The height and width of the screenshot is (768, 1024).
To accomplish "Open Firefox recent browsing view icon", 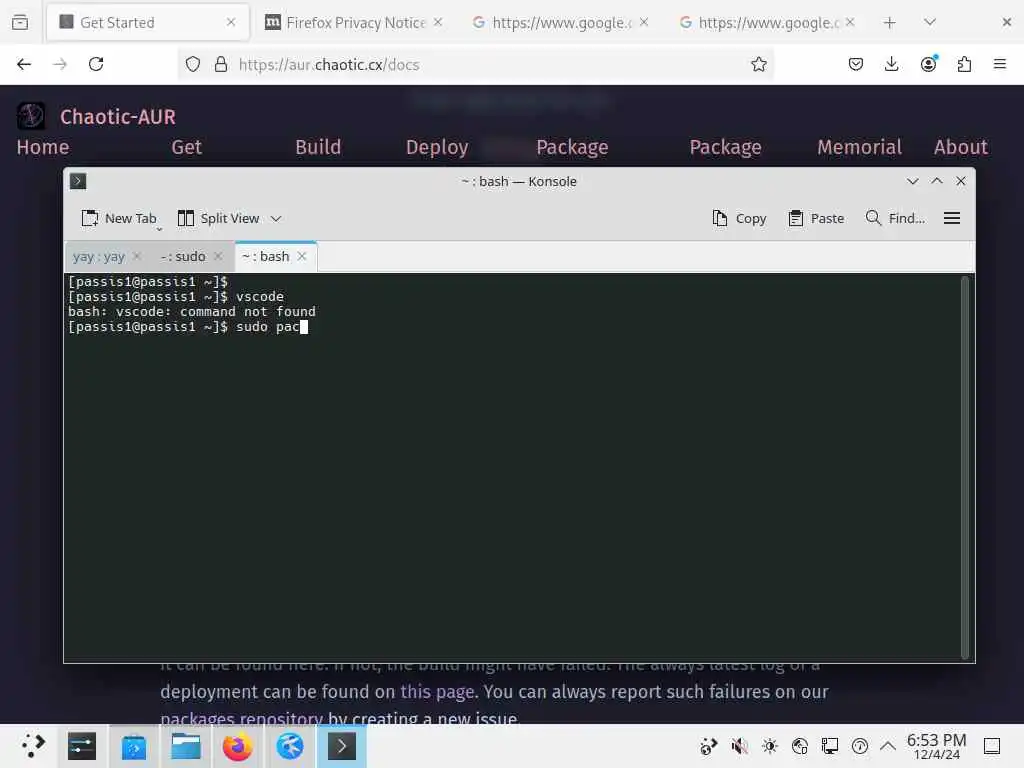I will tap(20, 22).
